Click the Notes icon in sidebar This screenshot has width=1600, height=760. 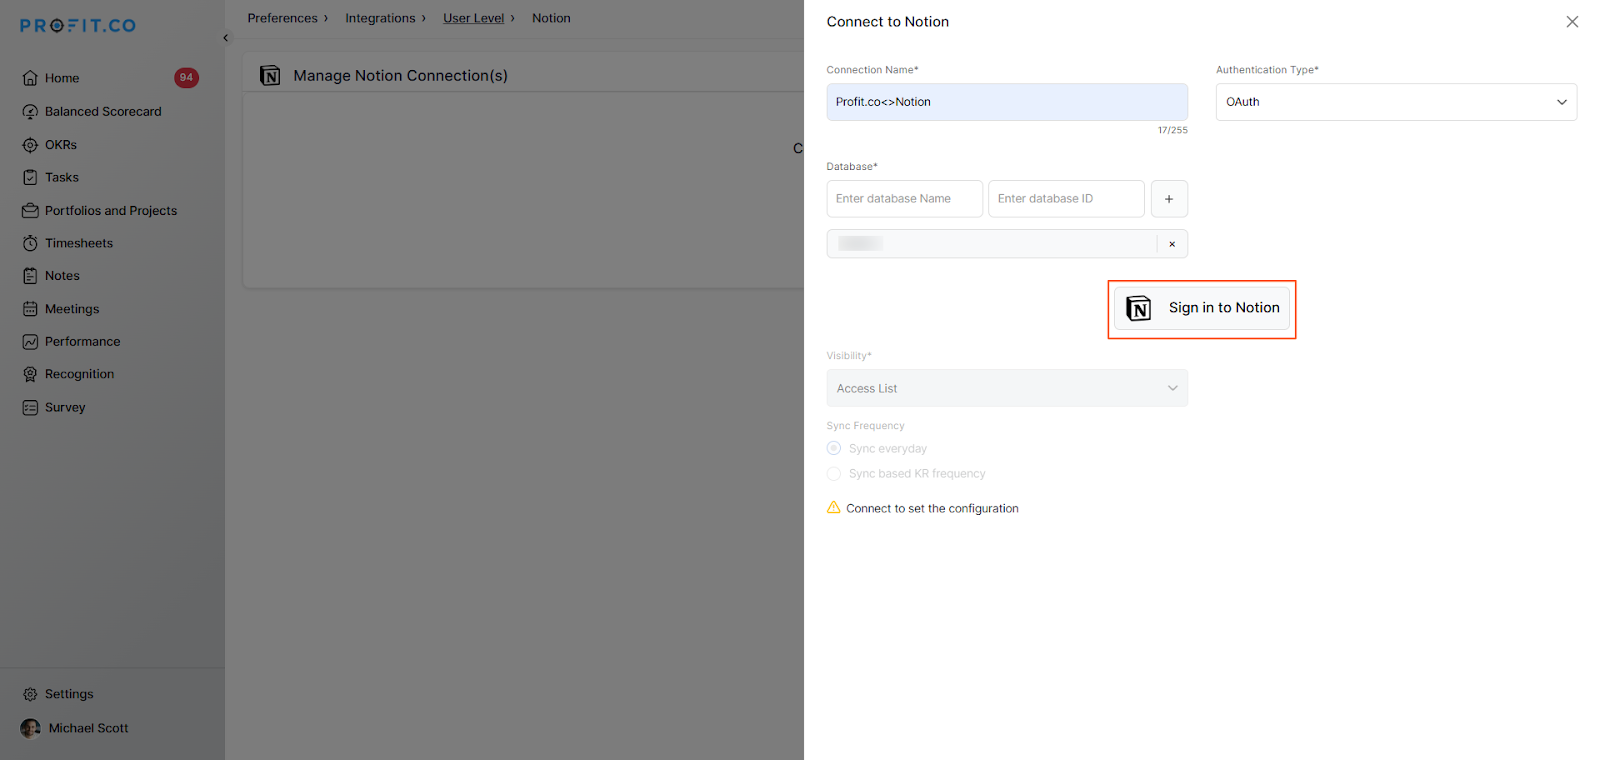[x=30, y=276]
